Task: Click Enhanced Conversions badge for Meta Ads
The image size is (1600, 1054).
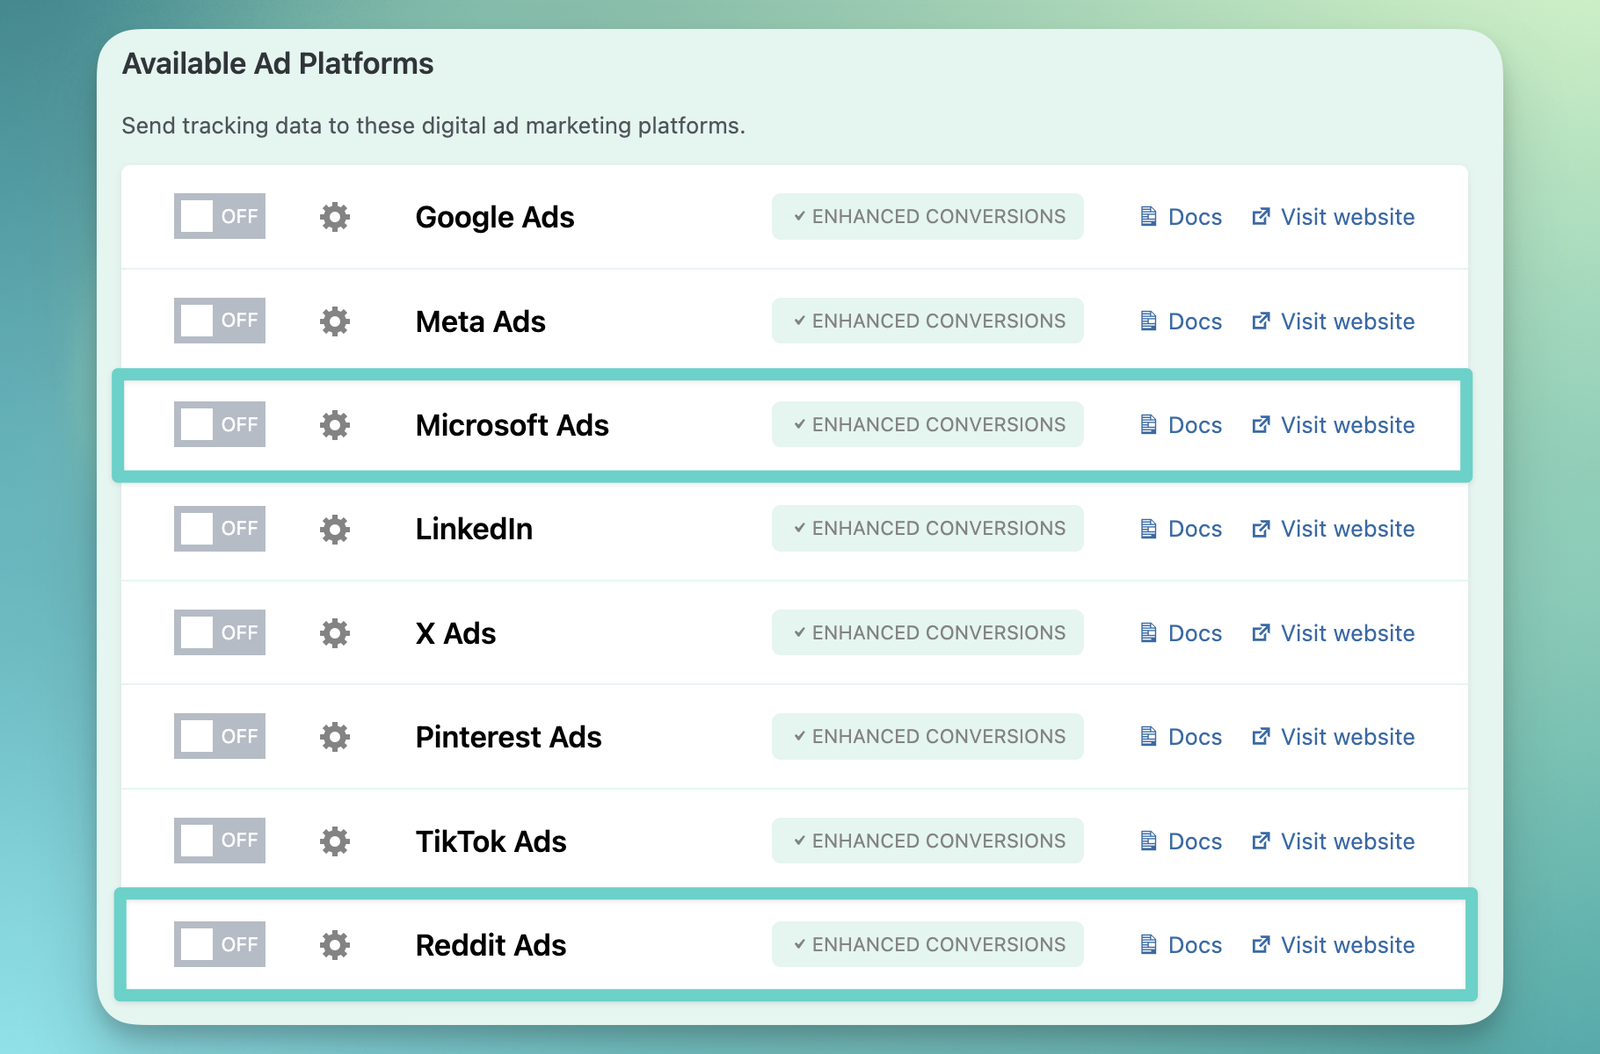Action: click(928, 321)
